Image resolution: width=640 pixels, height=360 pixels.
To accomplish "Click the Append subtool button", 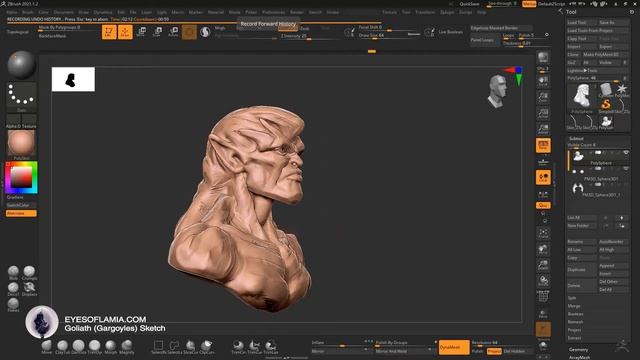I will point(613,266).
